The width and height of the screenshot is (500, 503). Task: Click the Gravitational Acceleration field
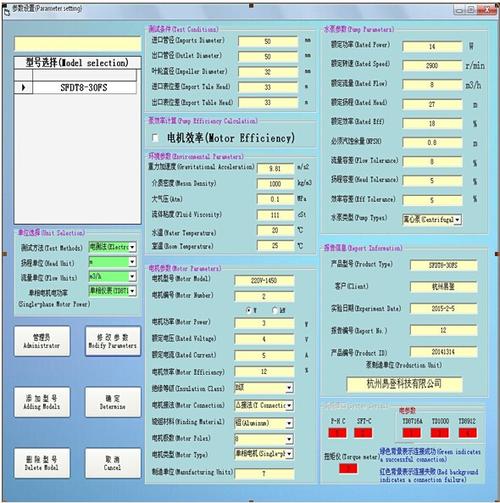click(275, 169)
